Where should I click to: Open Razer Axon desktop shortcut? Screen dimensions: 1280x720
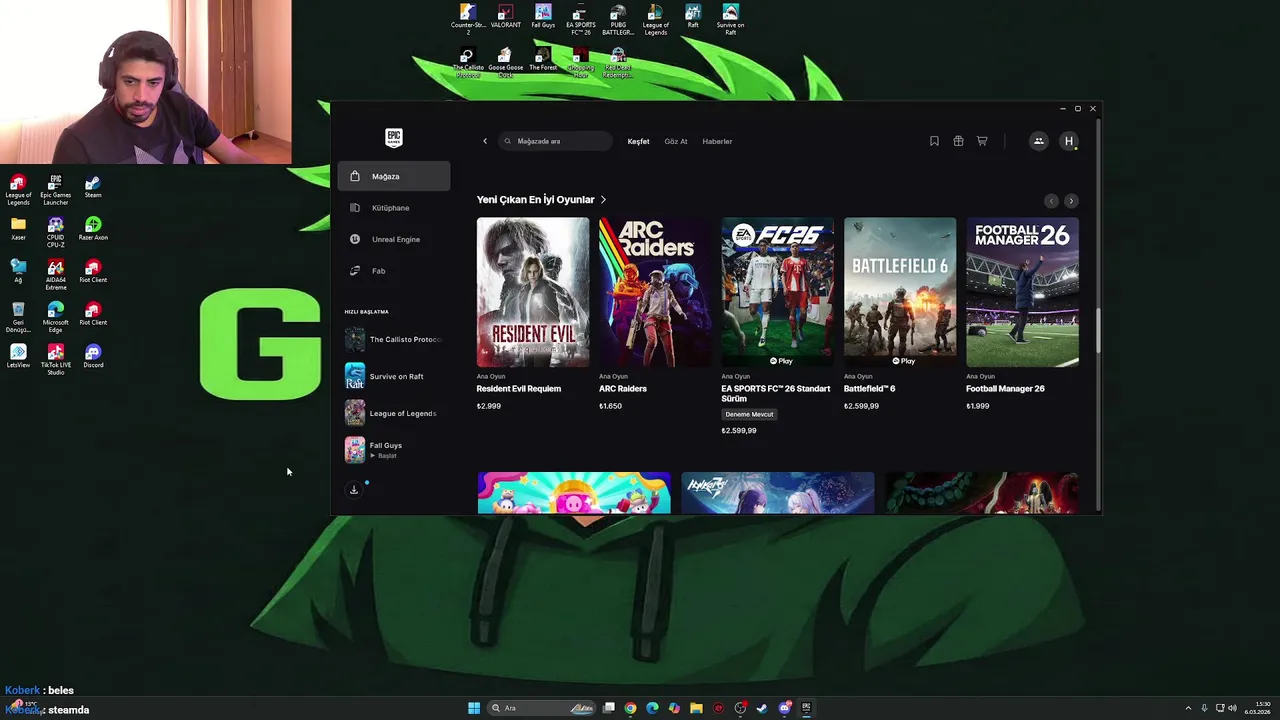pos(93,229)
